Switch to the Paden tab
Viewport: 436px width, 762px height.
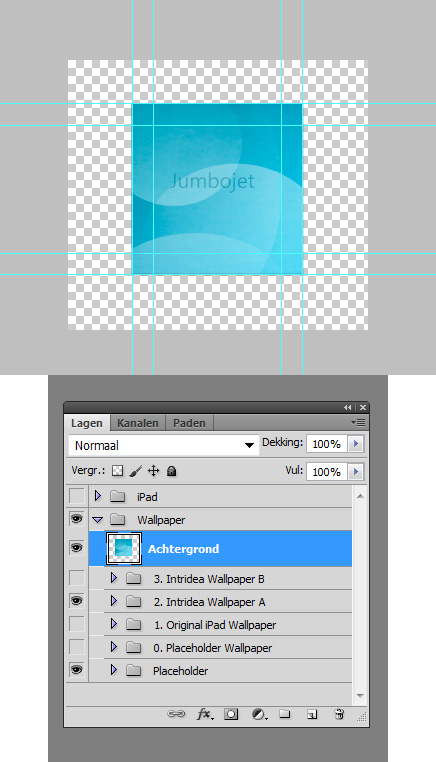[189, 423]
